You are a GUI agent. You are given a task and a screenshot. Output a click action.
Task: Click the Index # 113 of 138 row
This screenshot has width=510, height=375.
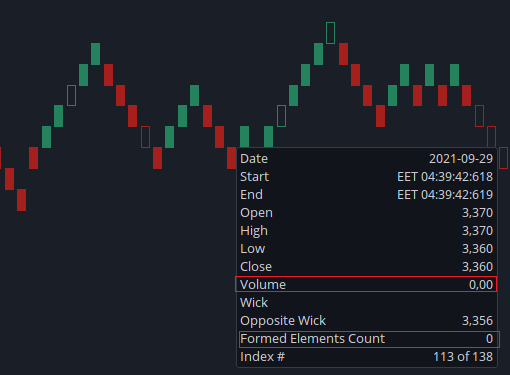367,357
